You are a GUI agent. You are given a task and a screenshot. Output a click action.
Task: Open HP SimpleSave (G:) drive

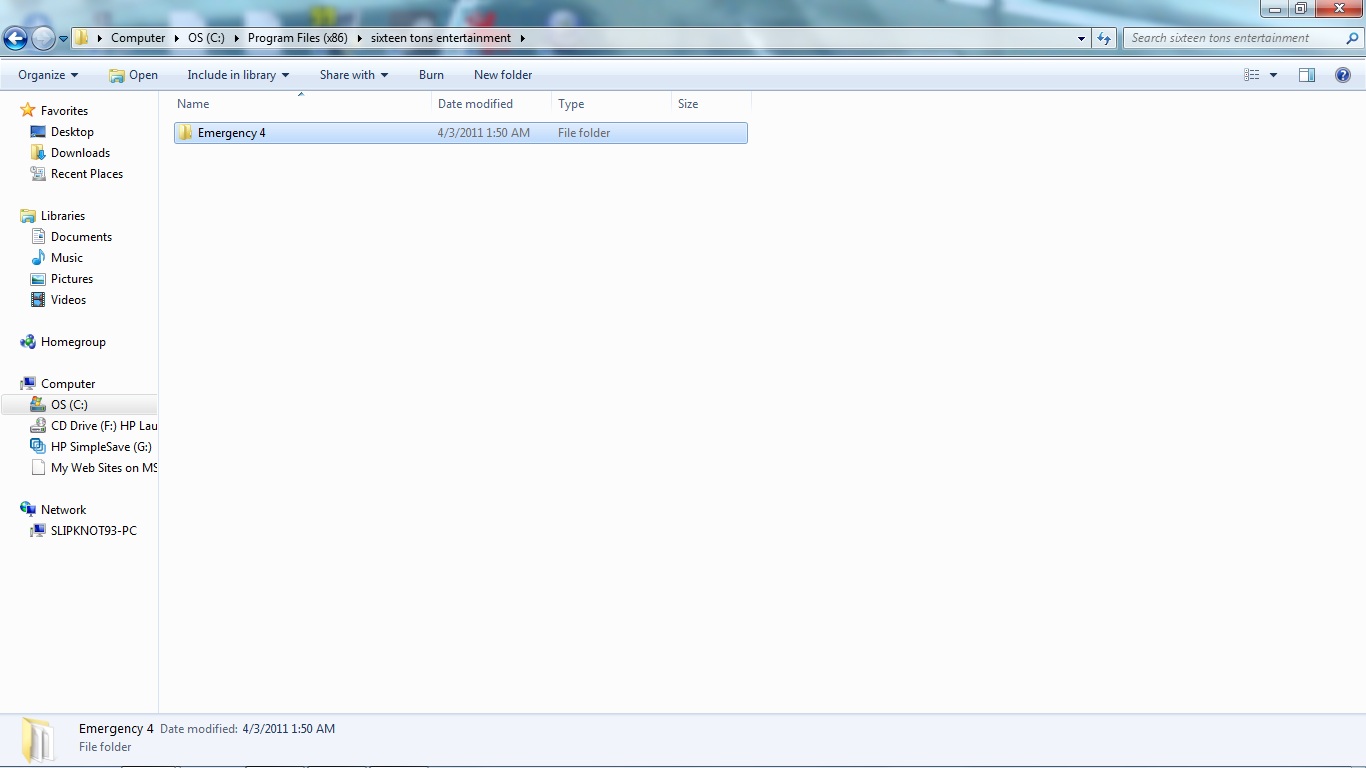101,447
